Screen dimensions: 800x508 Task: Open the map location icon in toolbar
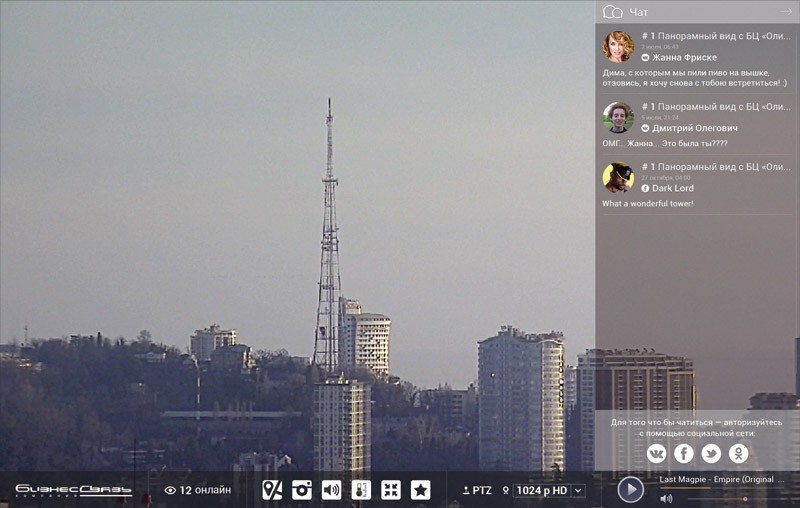coord(272,490)
